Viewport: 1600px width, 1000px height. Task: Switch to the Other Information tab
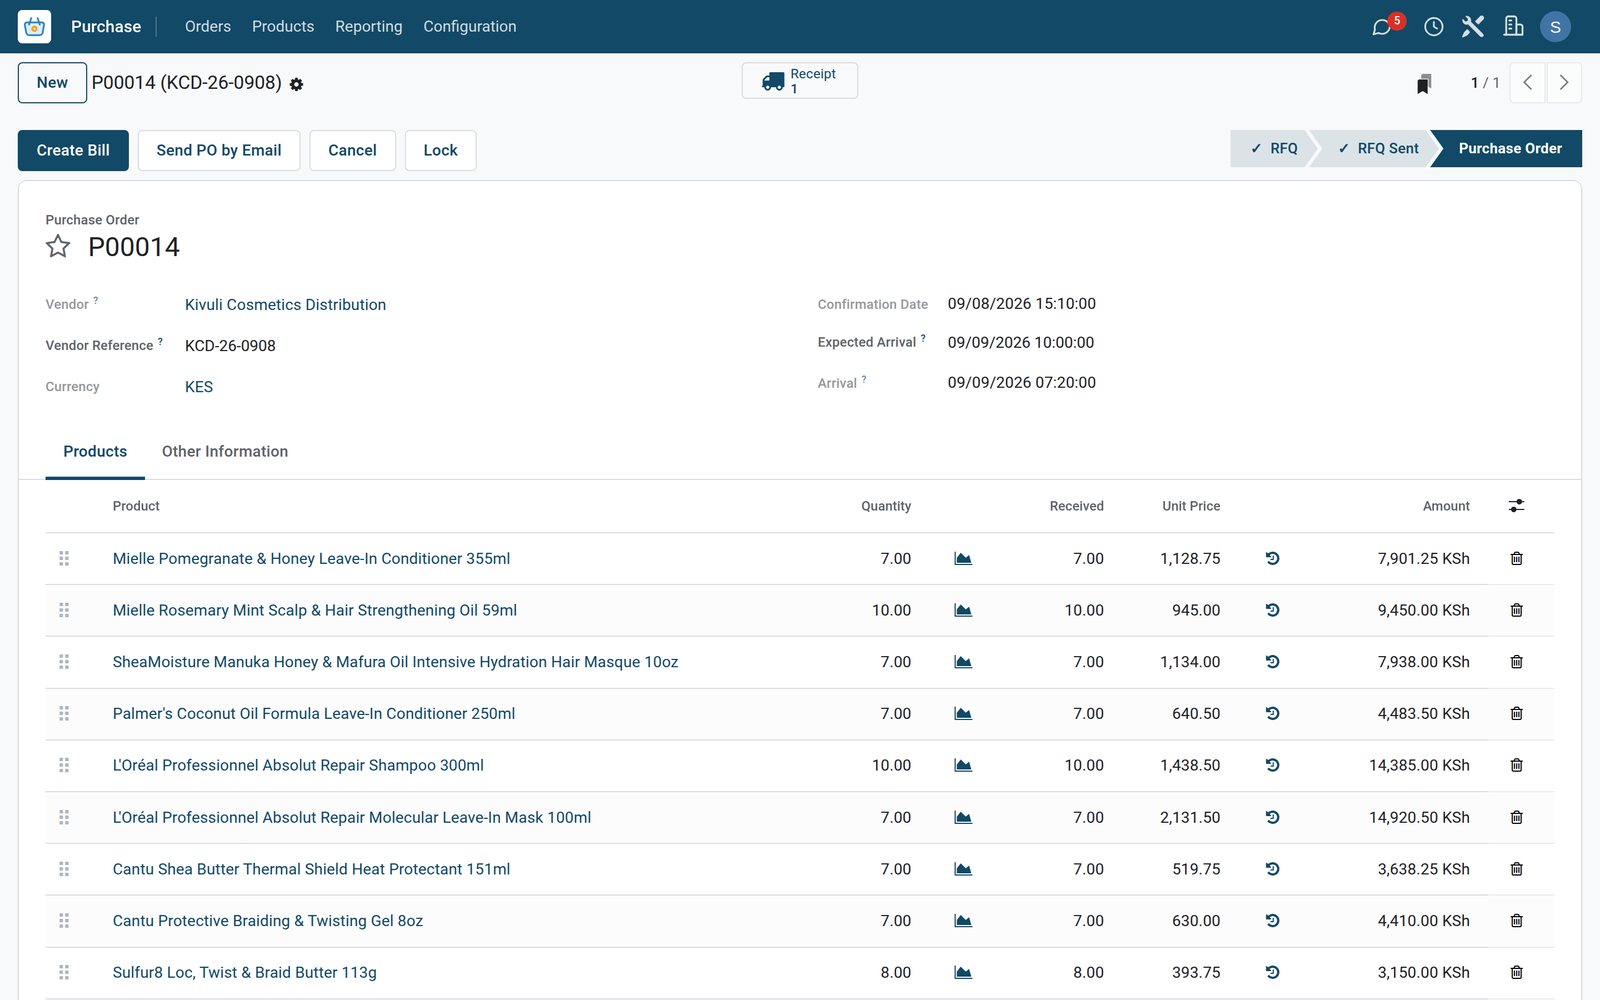point(225,452)
